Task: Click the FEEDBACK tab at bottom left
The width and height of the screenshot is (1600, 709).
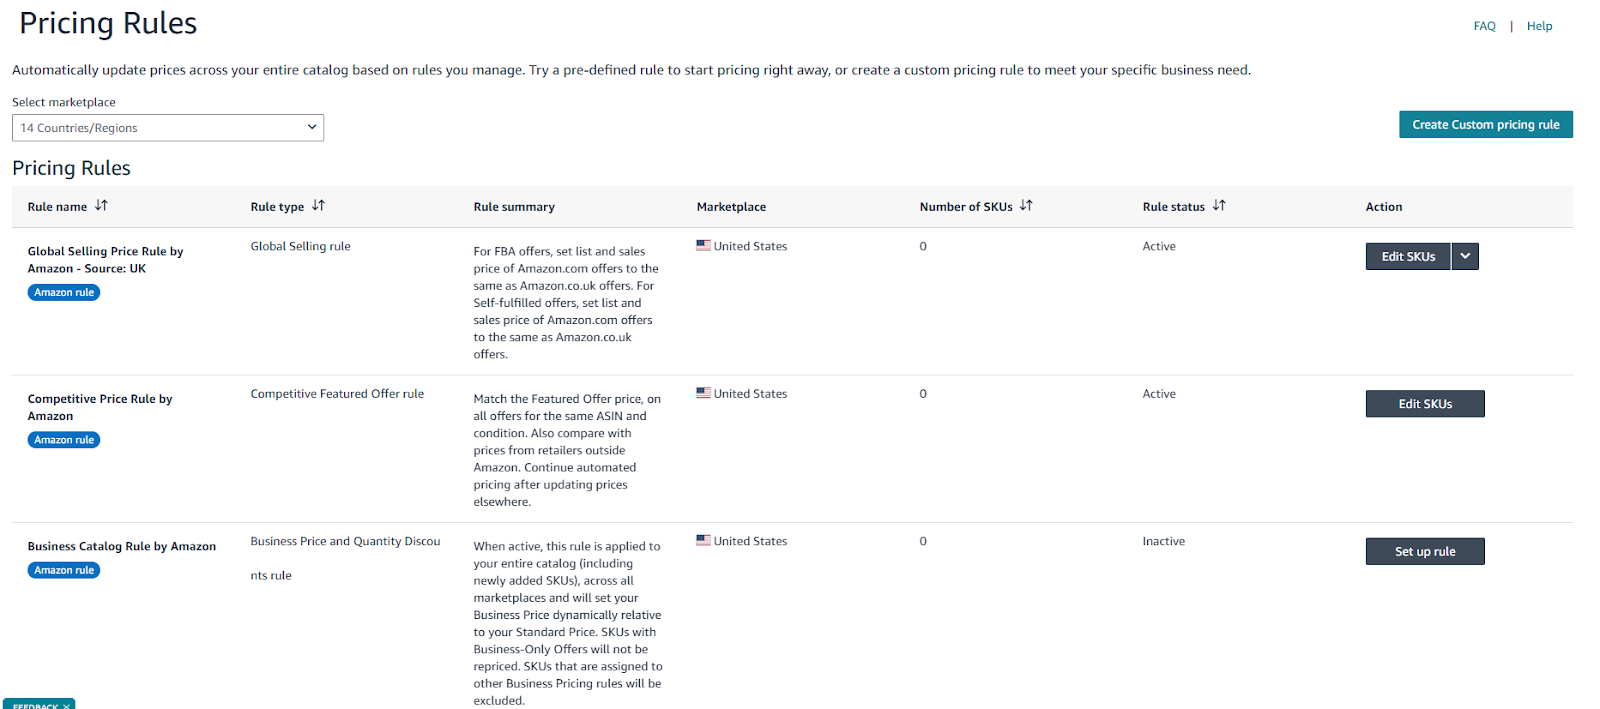Action: coord(36,705)
